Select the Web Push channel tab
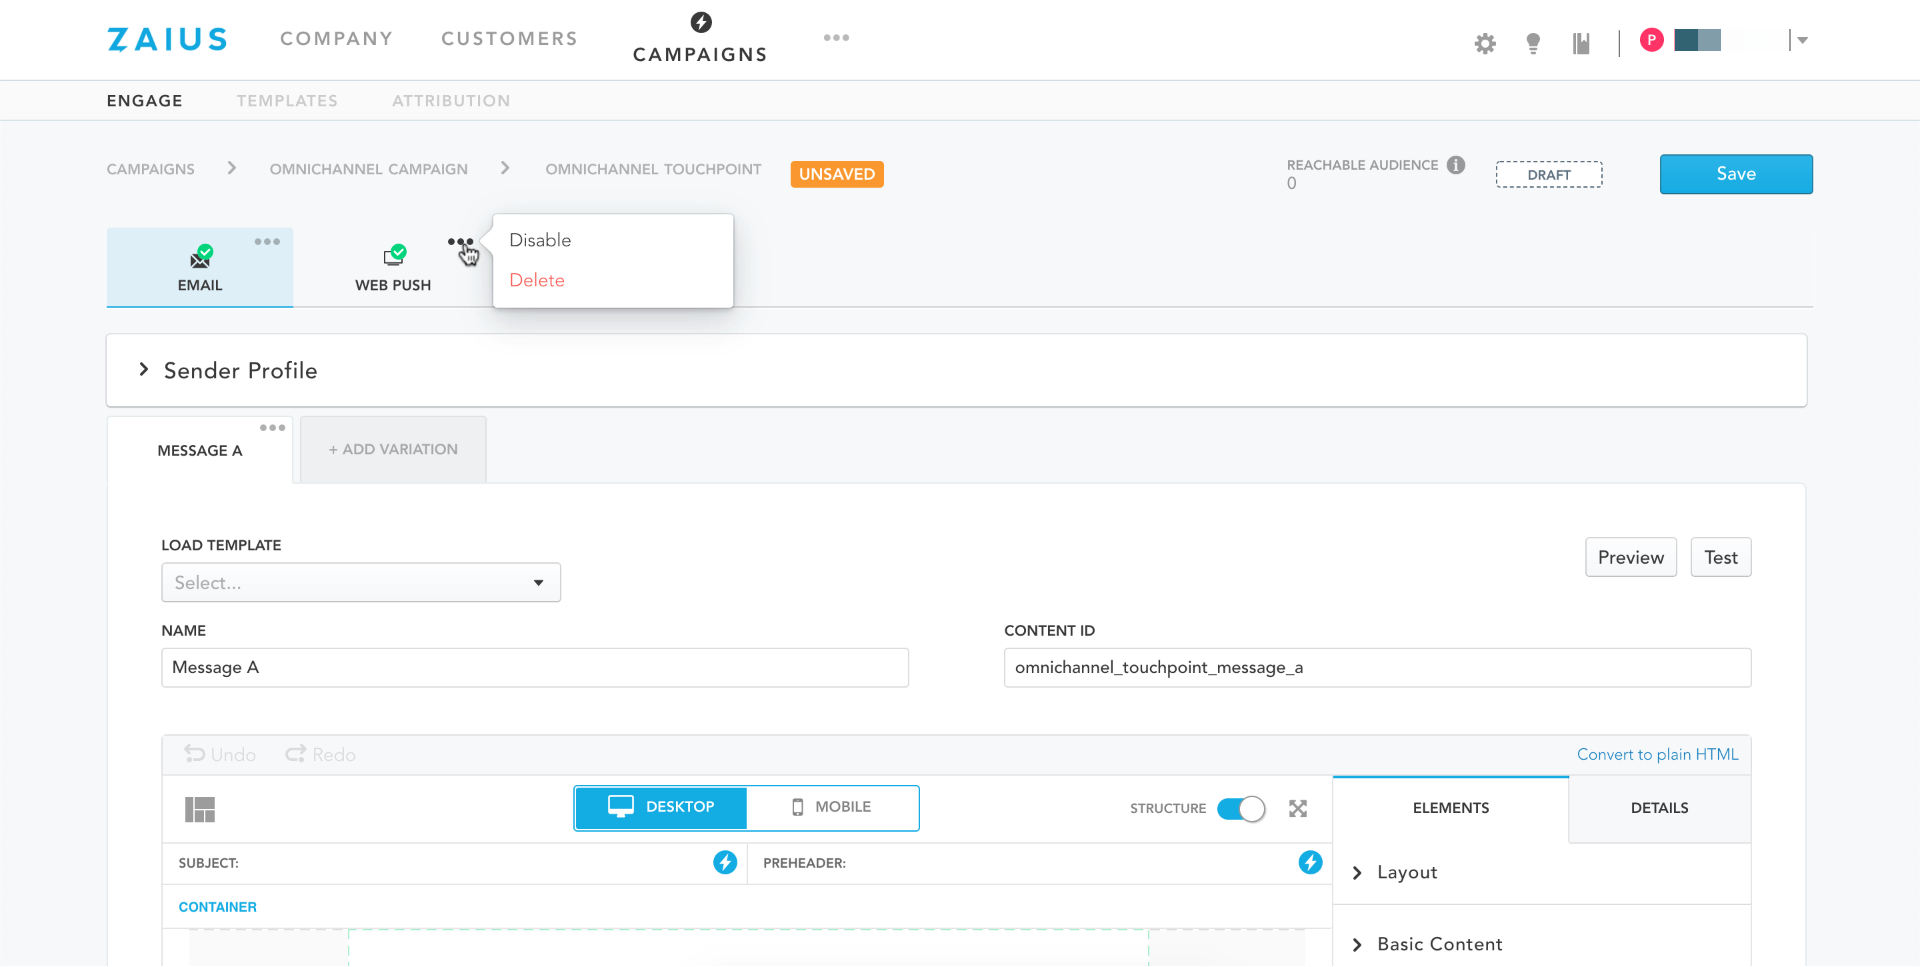The width and height of the screenshot is (1920, 967). pos(393,267)
